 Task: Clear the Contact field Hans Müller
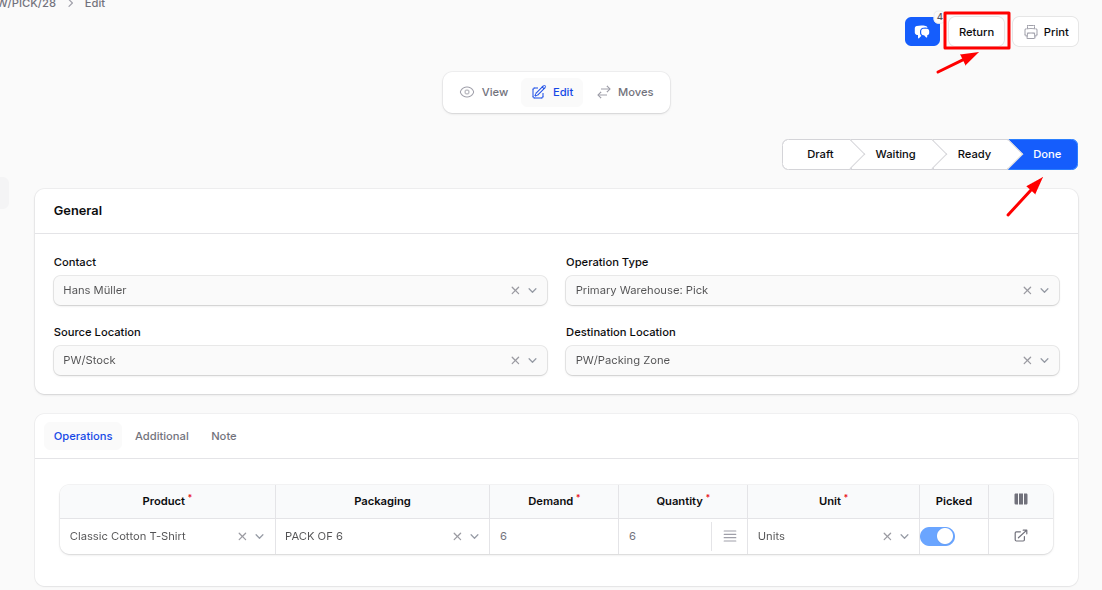515,290
